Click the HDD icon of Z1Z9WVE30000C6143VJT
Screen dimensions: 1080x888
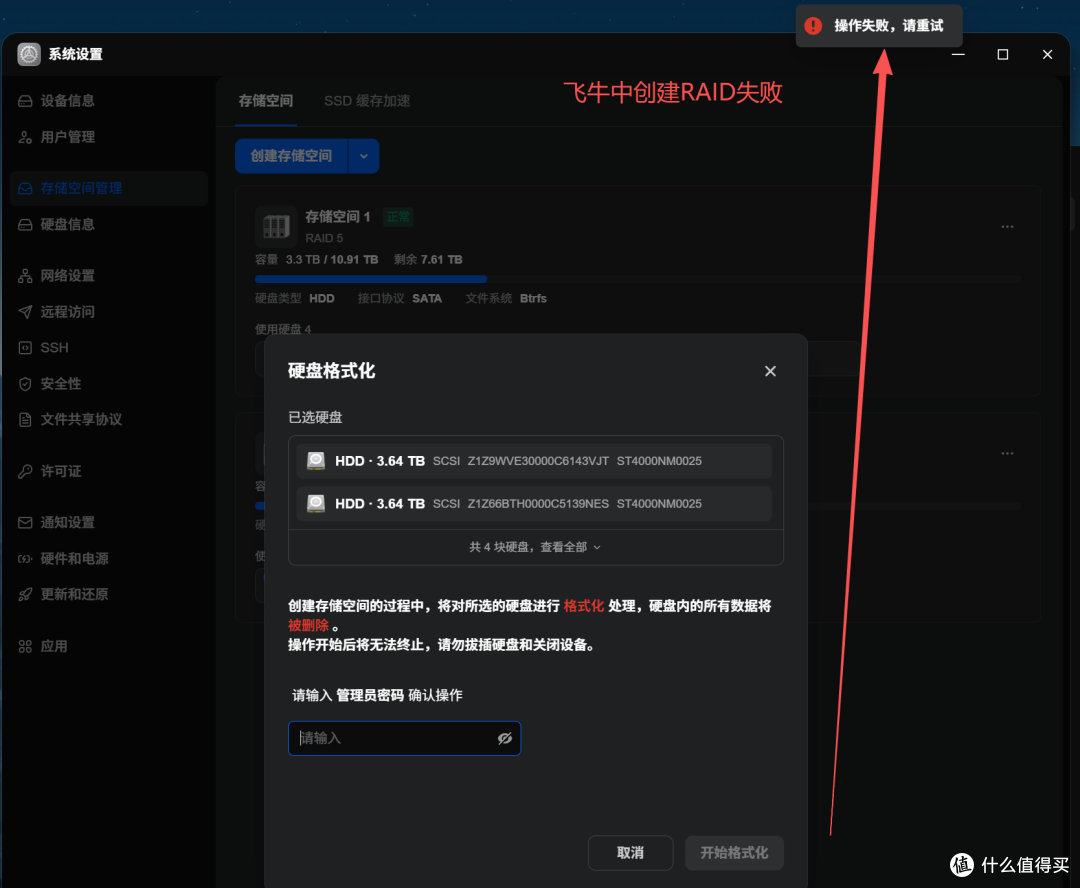pyautogui.click(x=316, y=461)
